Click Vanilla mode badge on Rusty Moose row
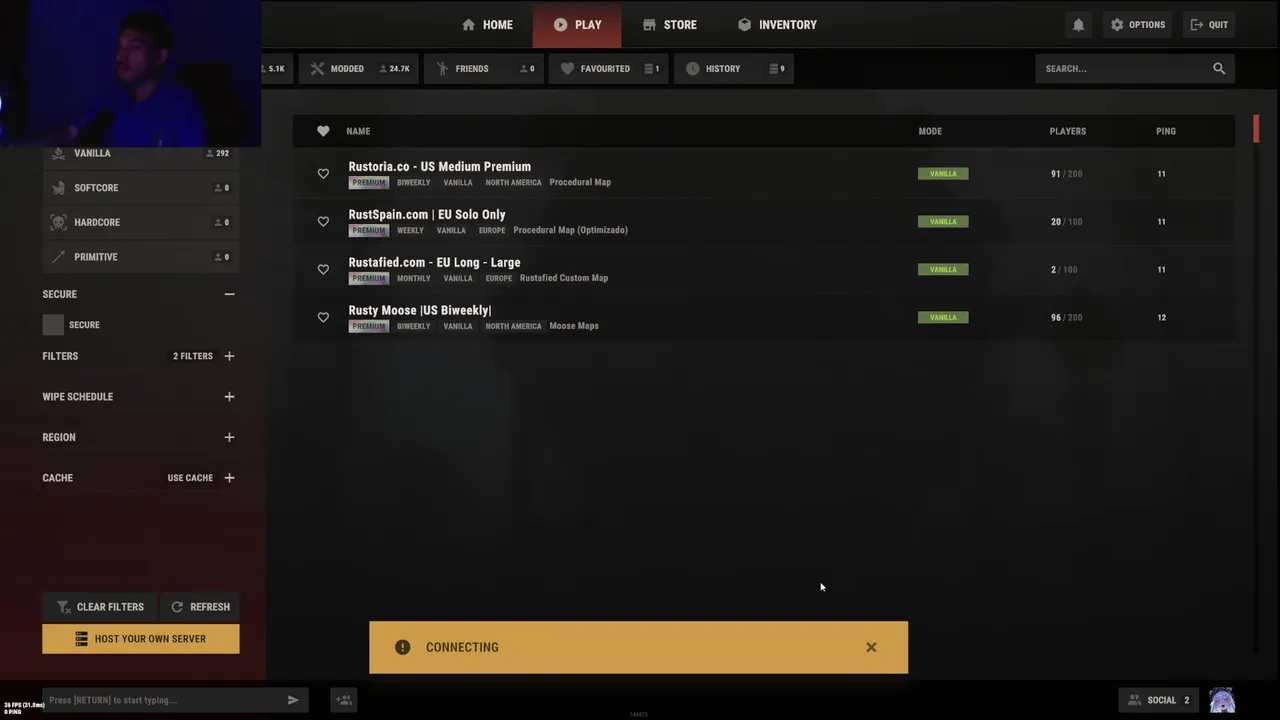This screenshot has height=720, width=1280. [x=943, y=318]
